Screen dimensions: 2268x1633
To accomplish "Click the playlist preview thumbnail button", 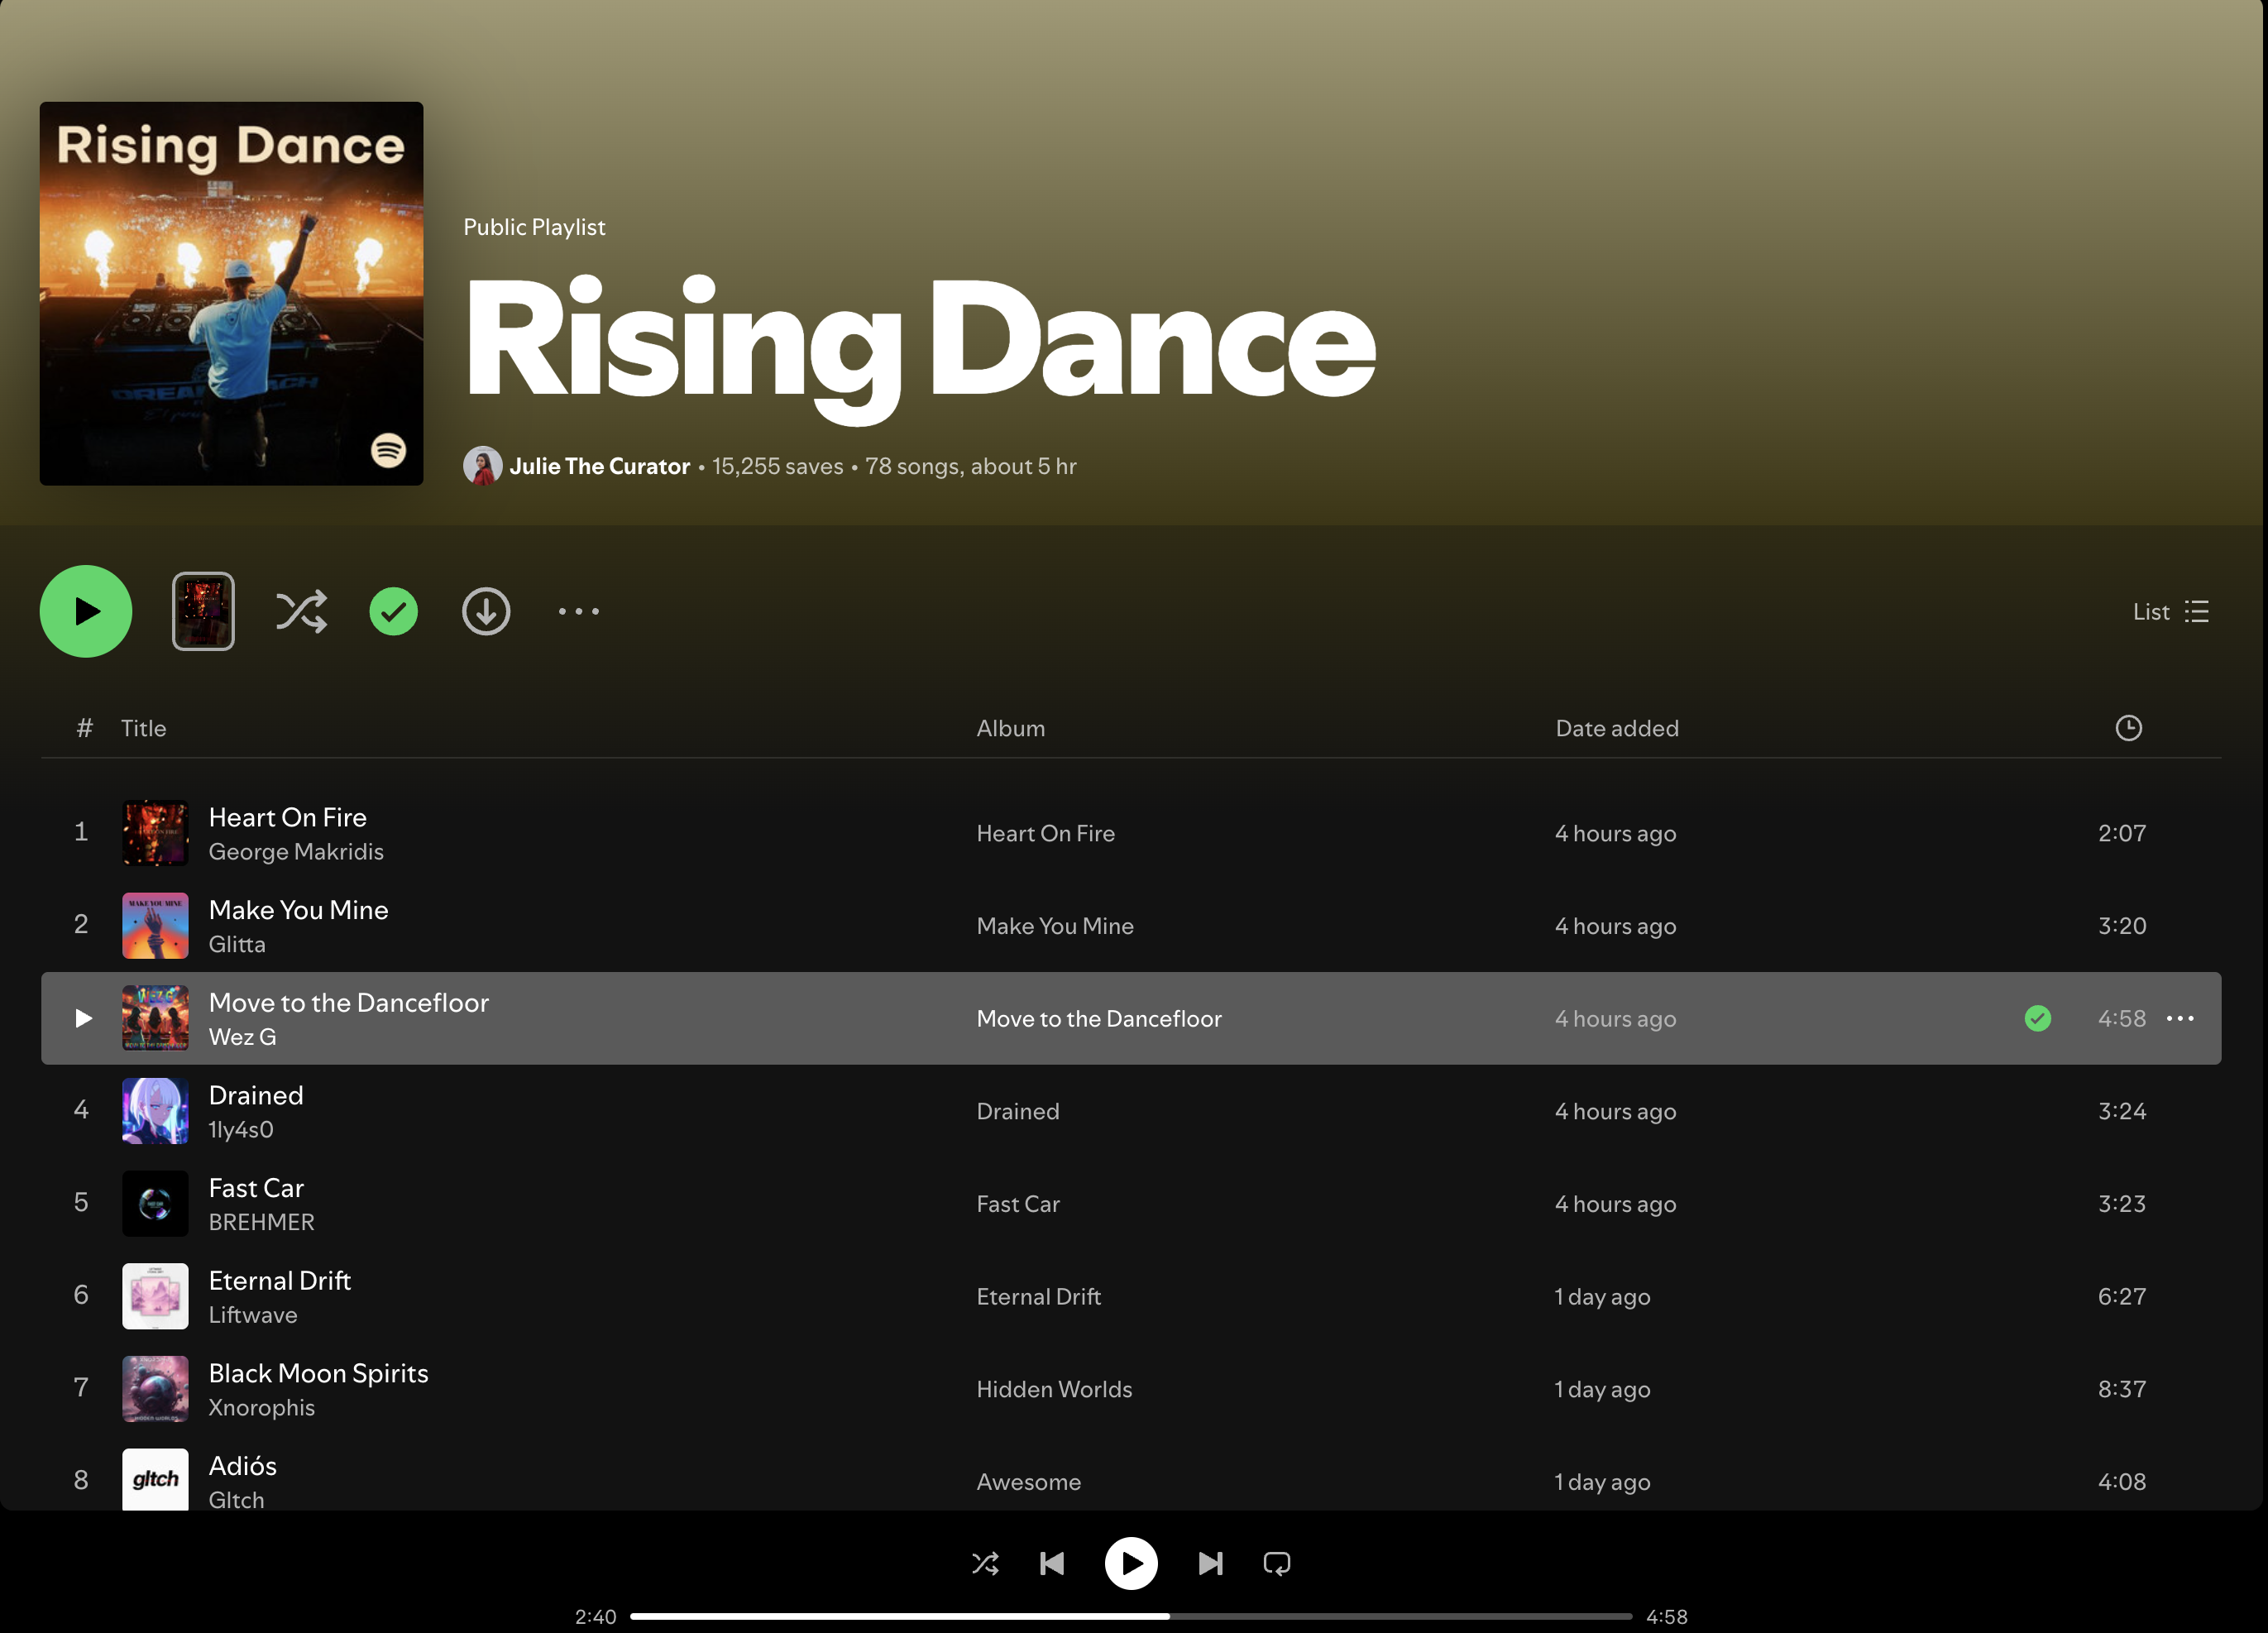I will click(203, 611).
